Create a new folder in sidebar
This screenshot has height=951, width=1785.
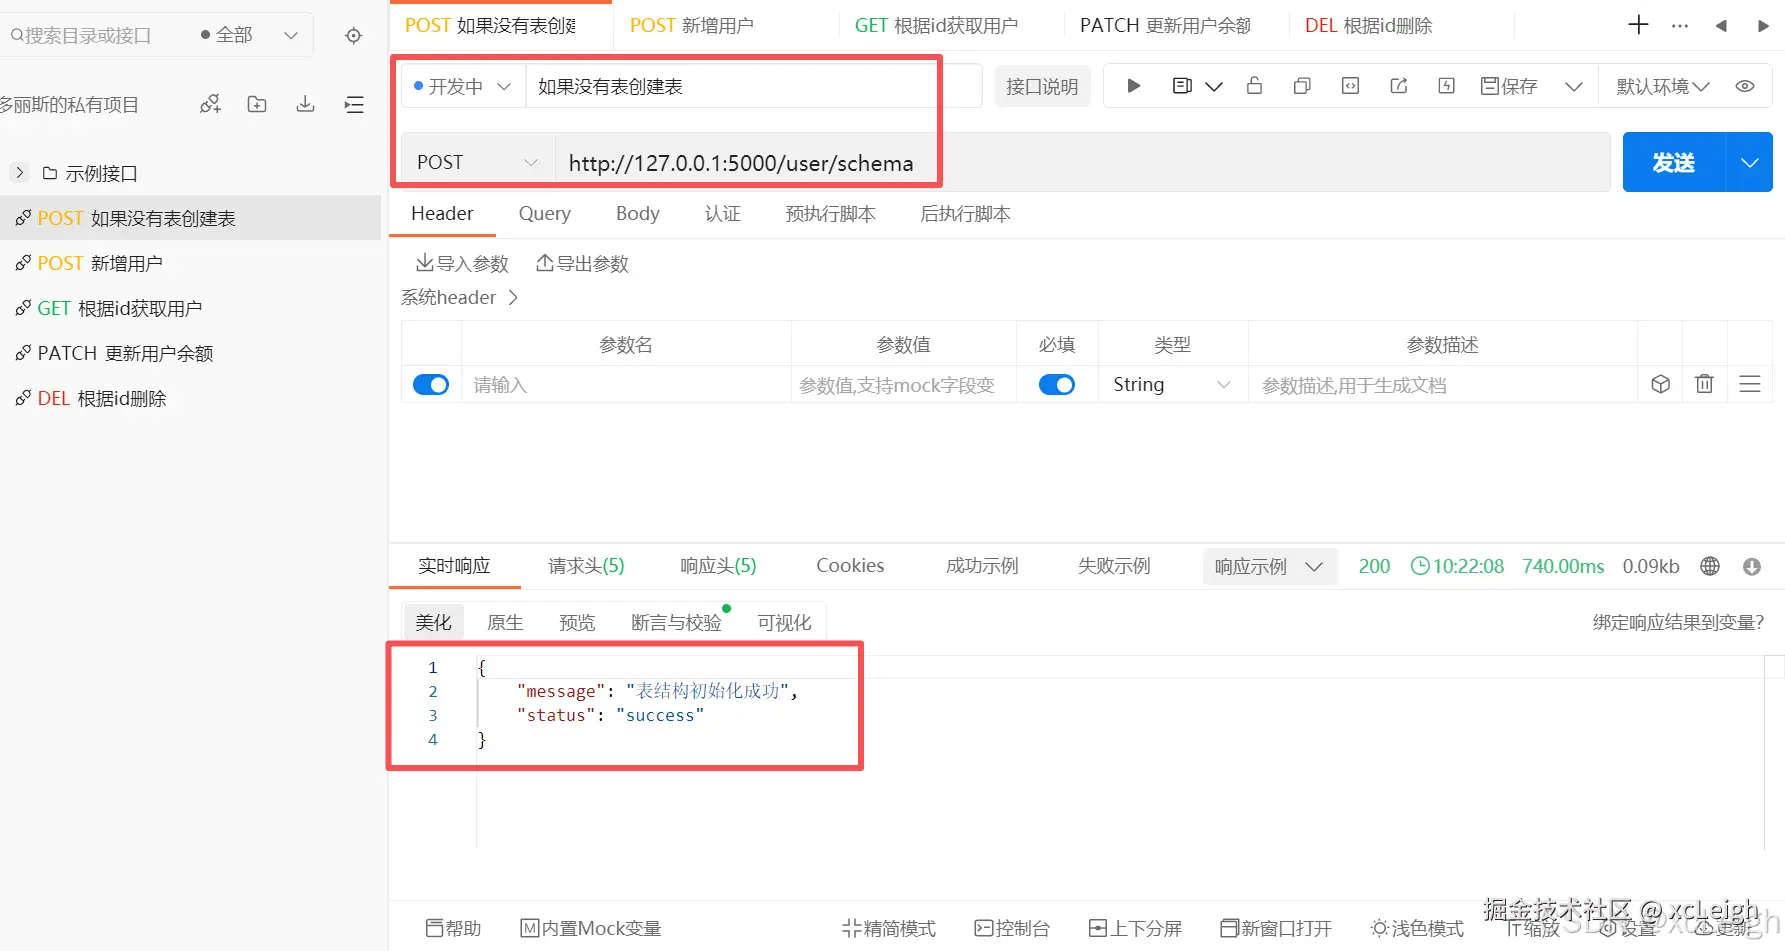[256, 103]
